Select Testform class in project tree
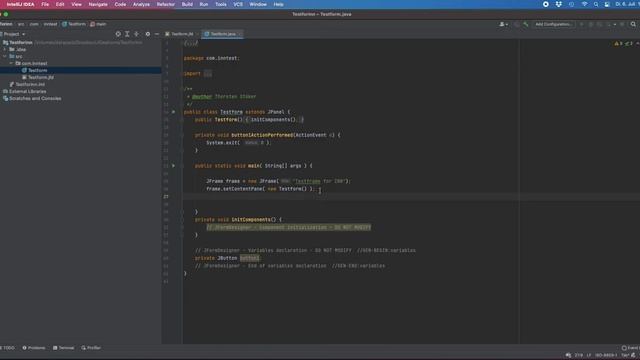Image resolution: width=640 pixels, height=360 pixels. [x=37, y=70]
